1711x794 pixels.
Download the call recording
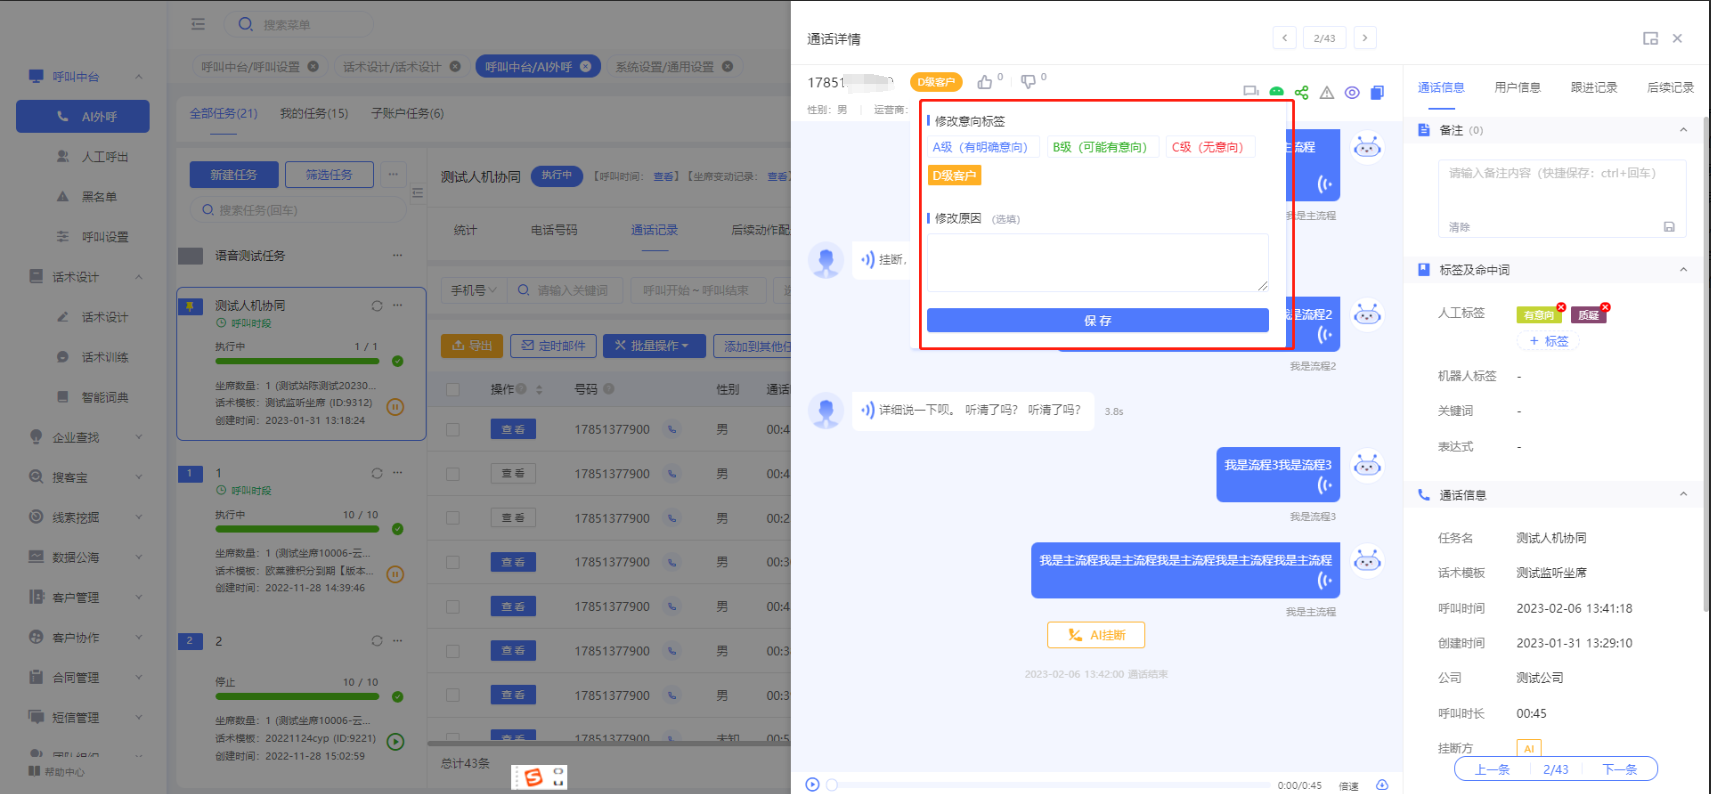1382,785
